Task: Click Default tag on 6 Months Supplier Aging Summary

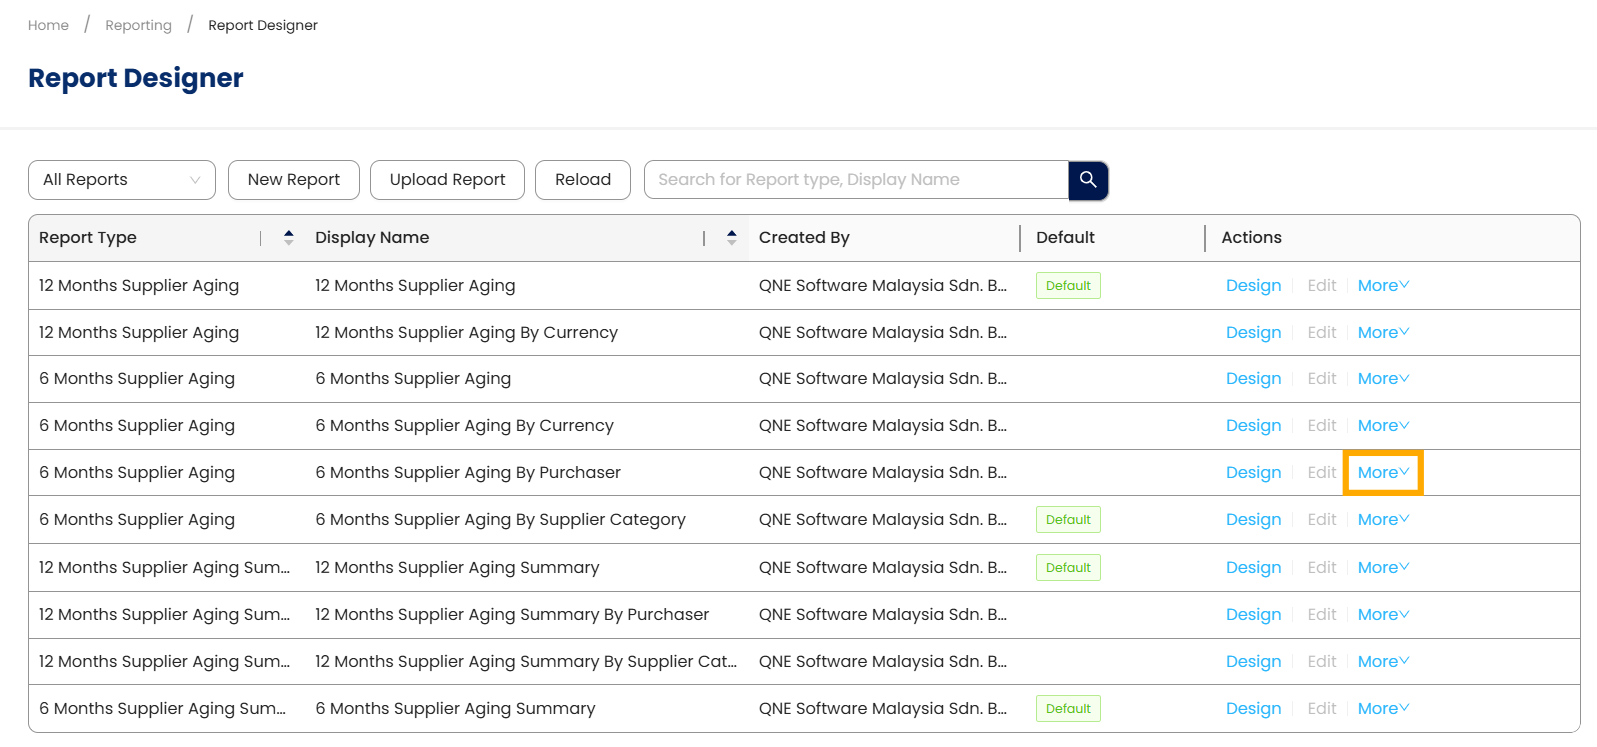Action: pyautogui.click(x=1068, y=708)
